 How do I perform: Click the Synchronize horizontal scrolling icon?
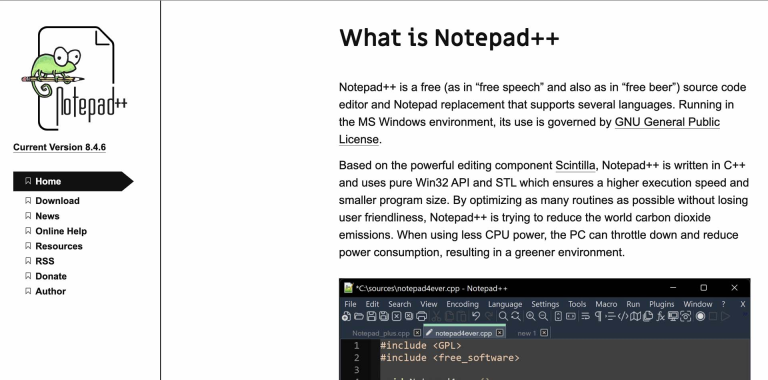point(571,316)
